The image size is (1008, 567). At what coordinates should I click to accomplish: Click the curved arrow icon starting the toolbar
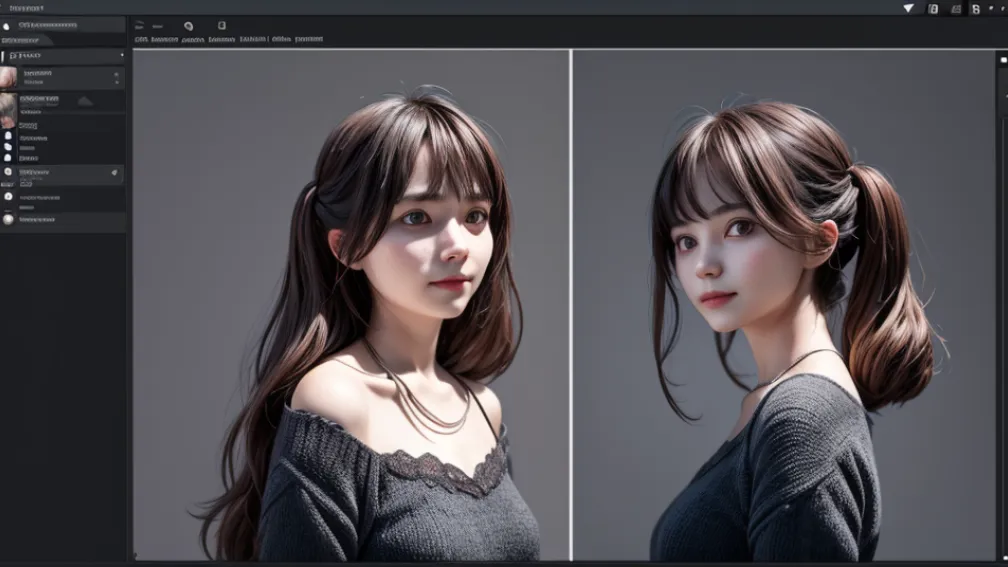tap(140, 26)
